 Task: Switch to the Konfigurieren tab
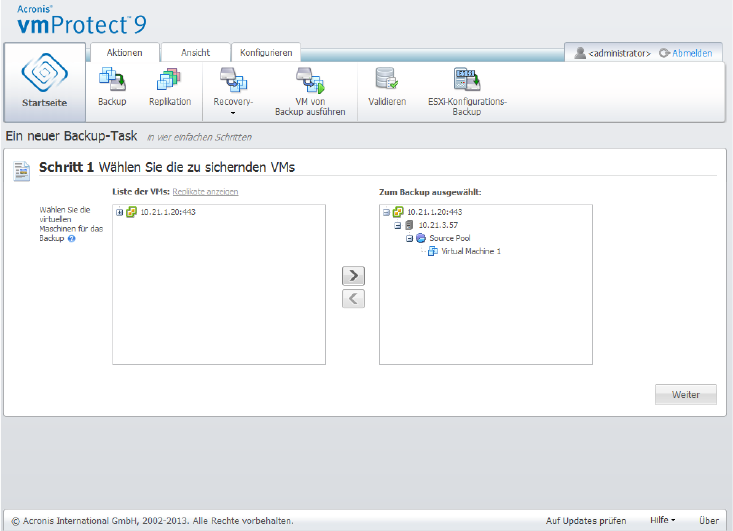[266, 52]
